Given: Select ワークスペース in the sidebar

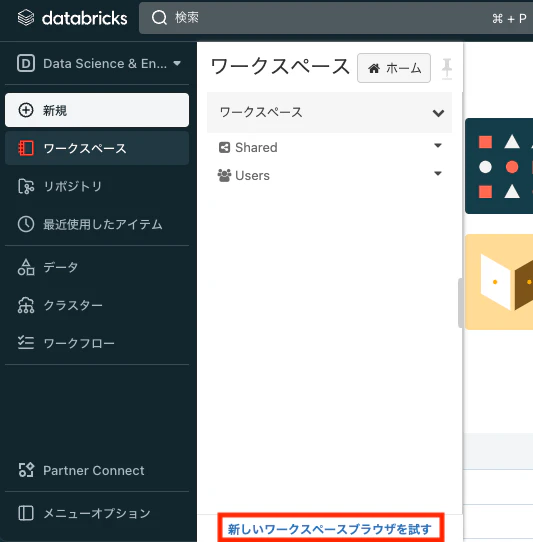Looking at the screenshot, I should pos(97,148).
